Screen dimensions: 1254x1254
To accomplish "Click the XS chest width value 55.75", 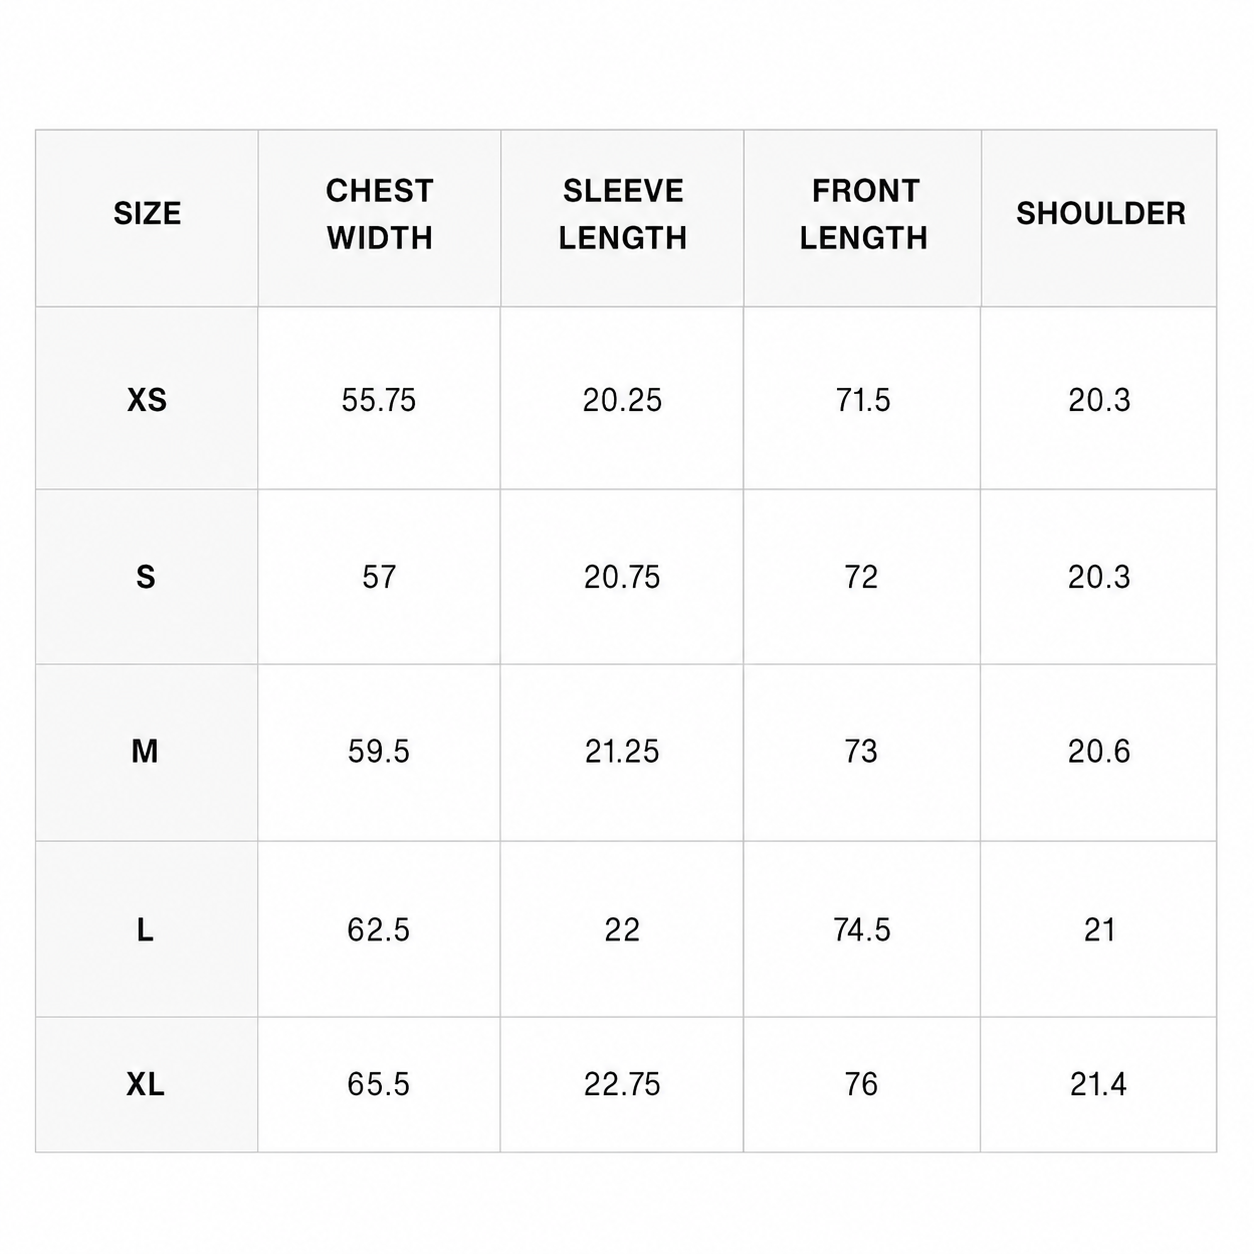I will pos(378,400).
